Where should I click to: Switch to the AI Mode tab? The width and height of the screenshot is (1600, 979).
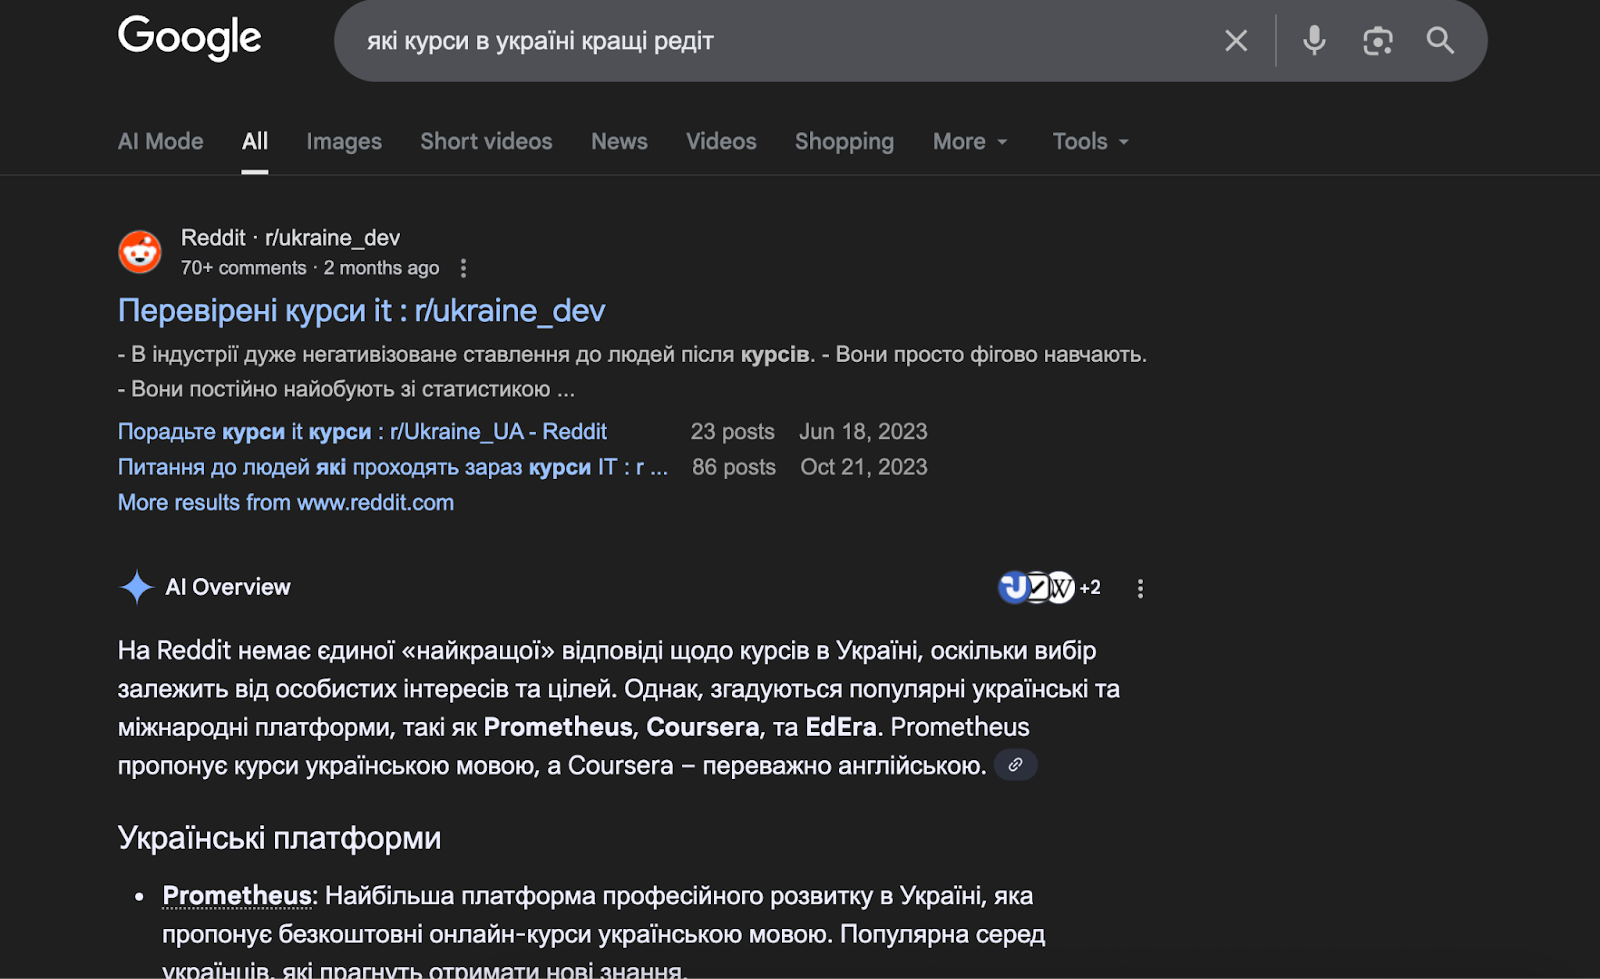click(x=161, y=141)
